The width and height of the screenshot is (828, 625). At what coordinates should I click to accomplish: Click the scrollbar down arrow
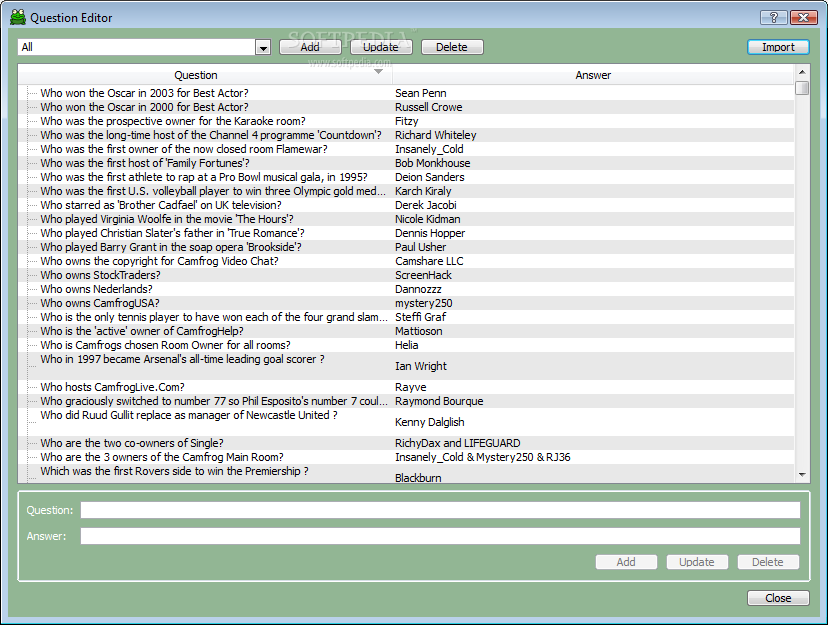click(x=802, y=475)
